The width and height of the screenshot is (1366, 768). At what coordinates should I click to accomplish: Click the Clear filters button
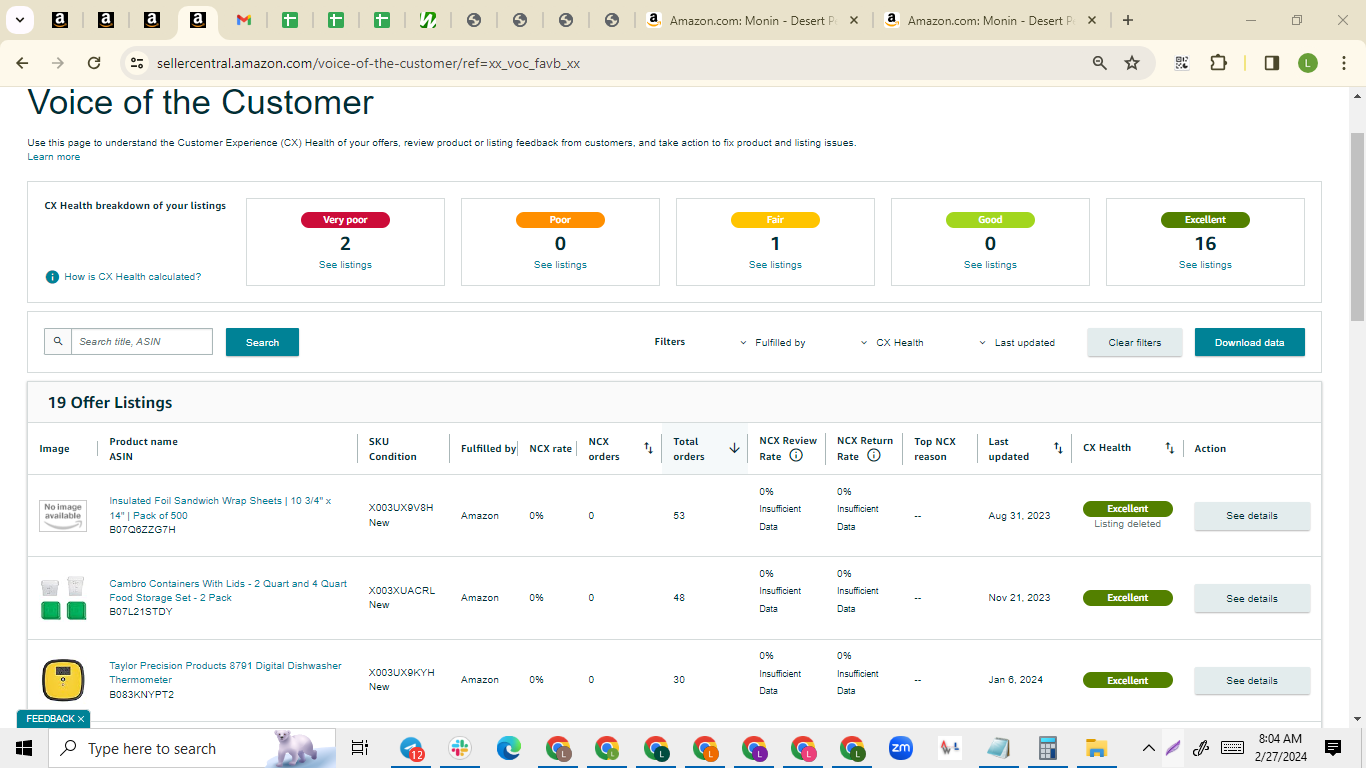coord(1135,342)
